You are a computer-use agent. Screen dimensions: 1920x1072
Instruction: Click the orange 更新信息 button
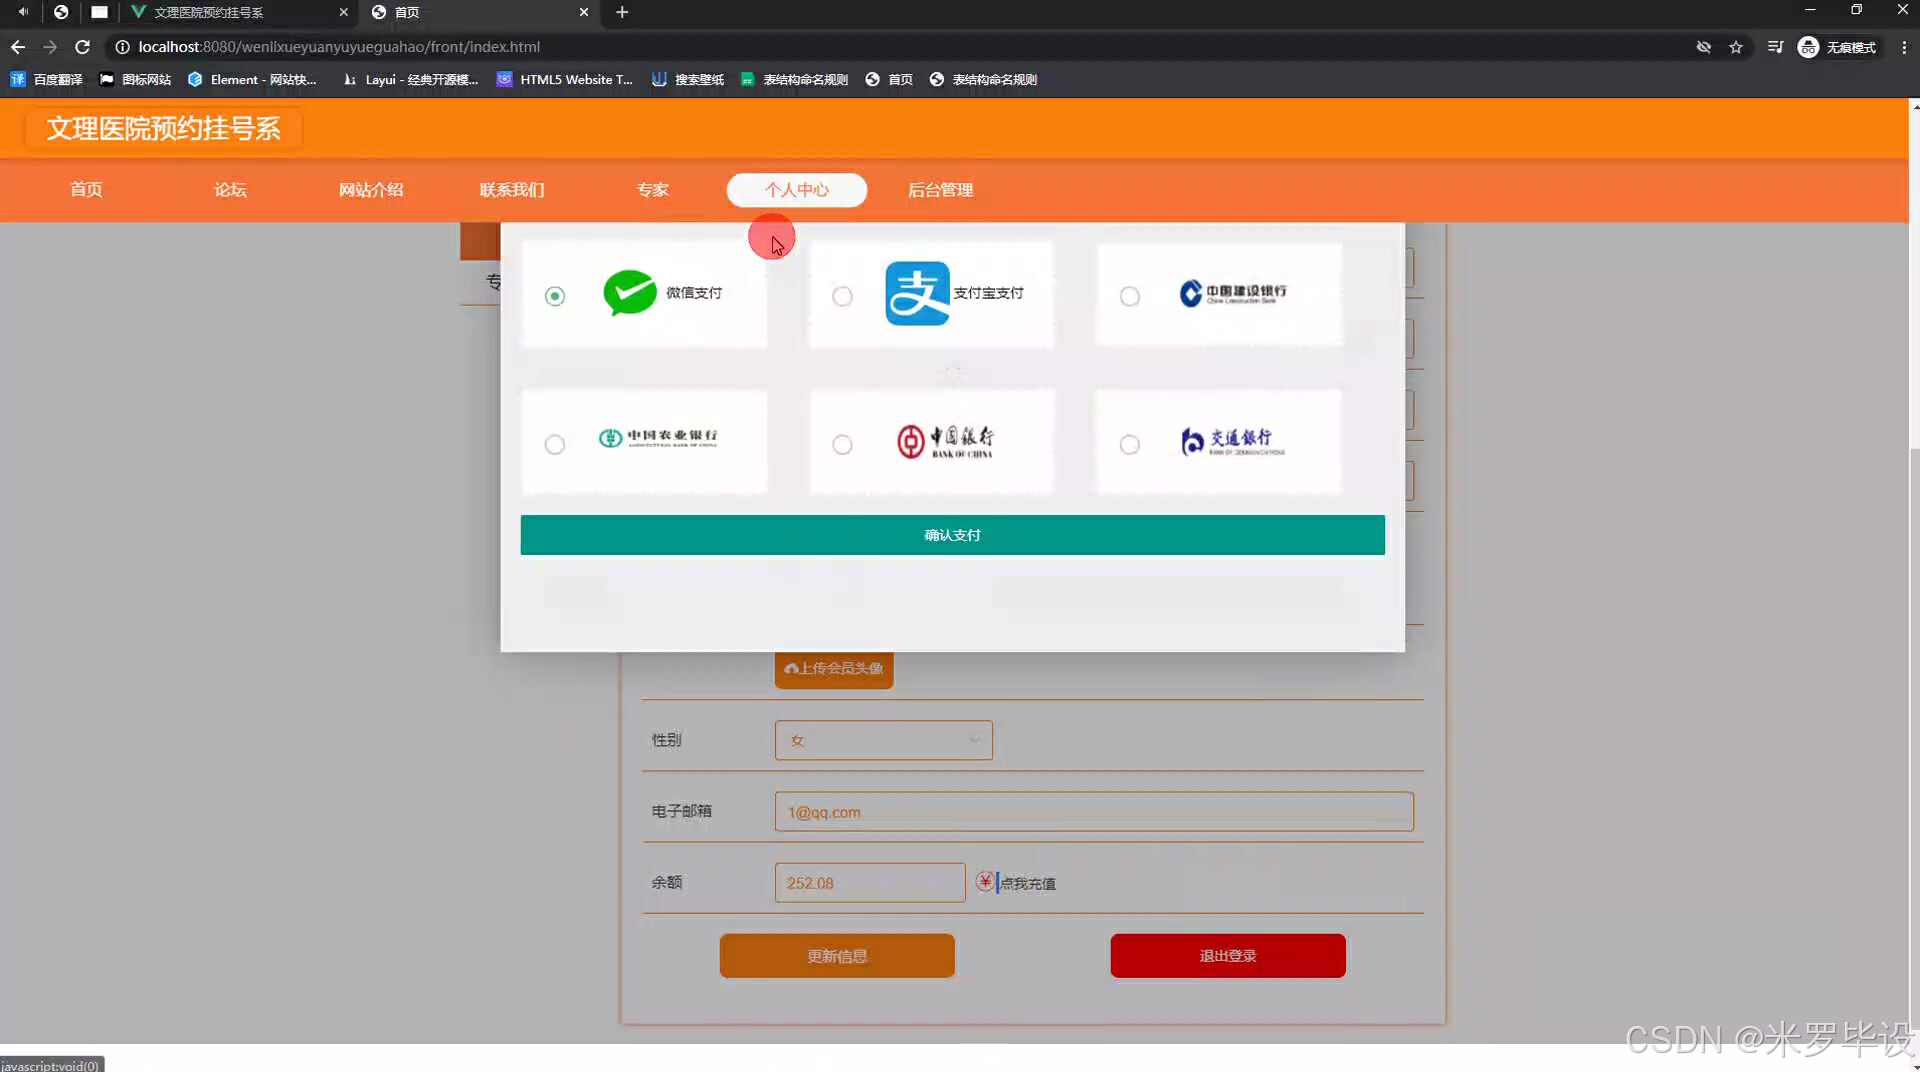pos(837,956)
